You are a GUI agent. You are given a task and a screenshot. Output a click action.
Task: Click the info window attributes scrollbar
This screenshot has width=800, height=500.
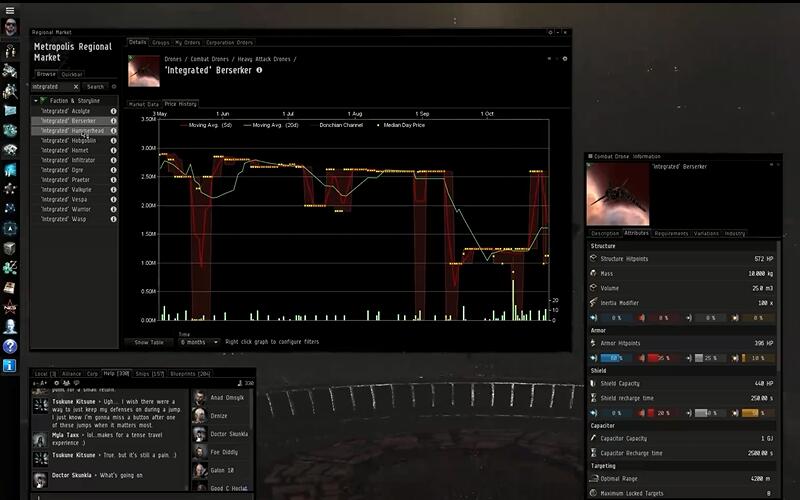click(779, 306)
